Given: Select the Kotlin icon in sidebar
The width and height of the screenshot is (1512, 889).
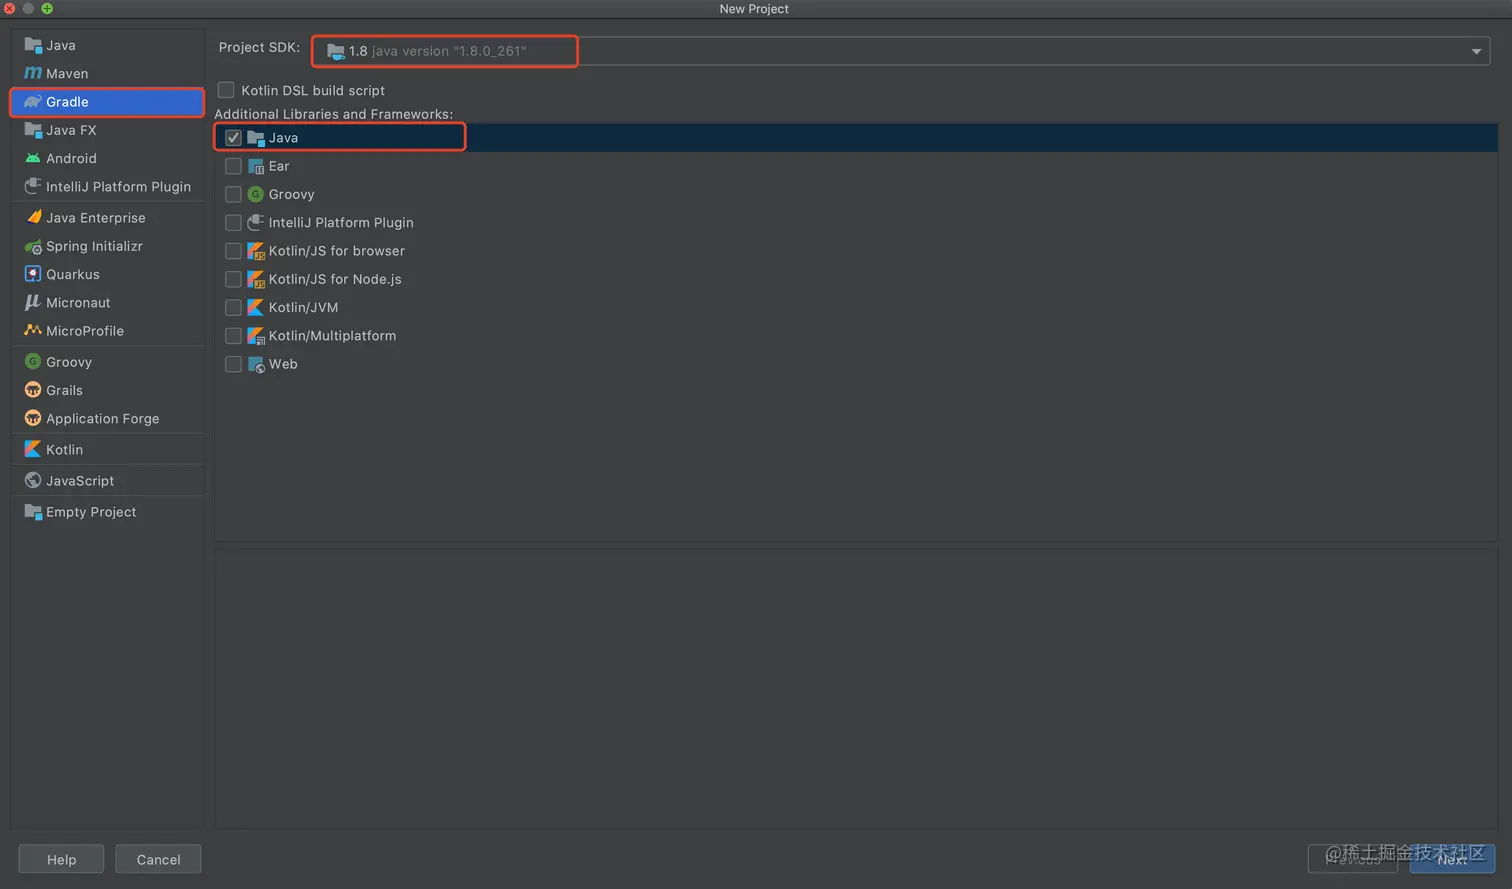Looking at the screenshot, I should click(33, 449).
